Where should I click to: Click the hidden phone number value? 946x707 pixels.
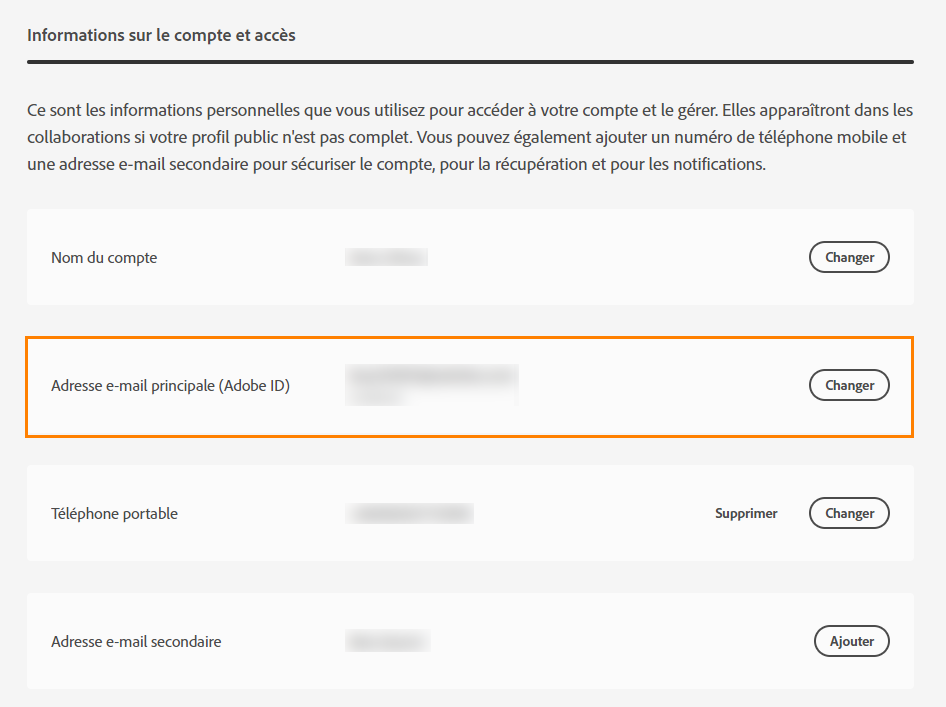[x=408, y=513]
